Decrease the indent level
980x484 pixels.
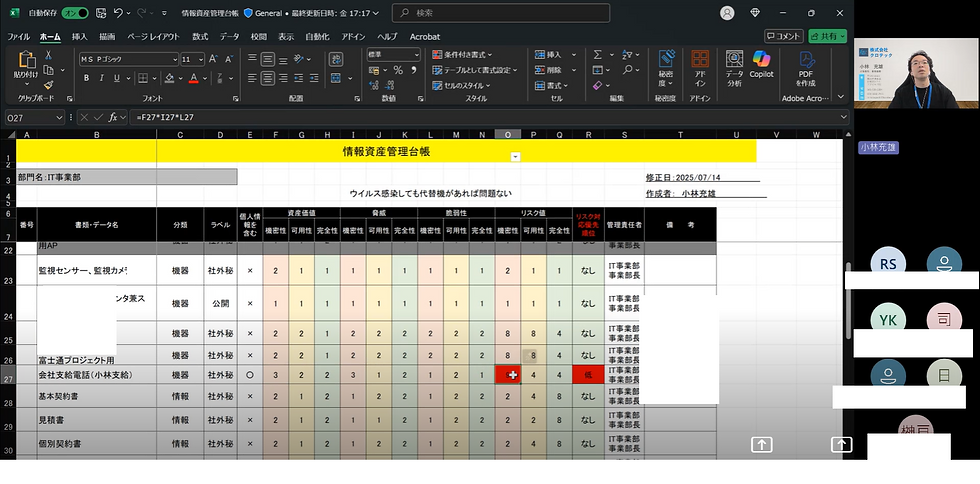tap(299, 78)
